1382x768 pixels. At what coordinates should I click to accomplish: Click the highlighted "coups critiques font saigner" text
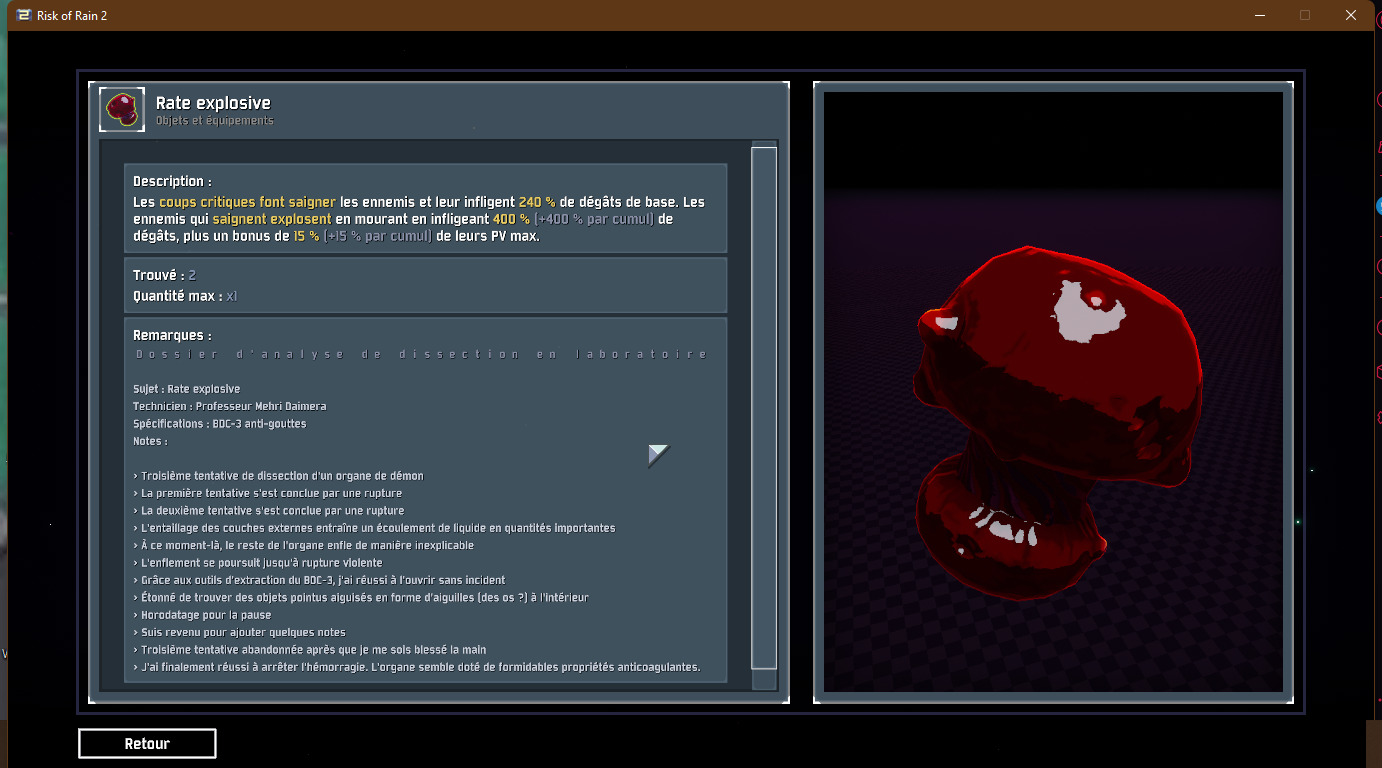coord(247,202)
